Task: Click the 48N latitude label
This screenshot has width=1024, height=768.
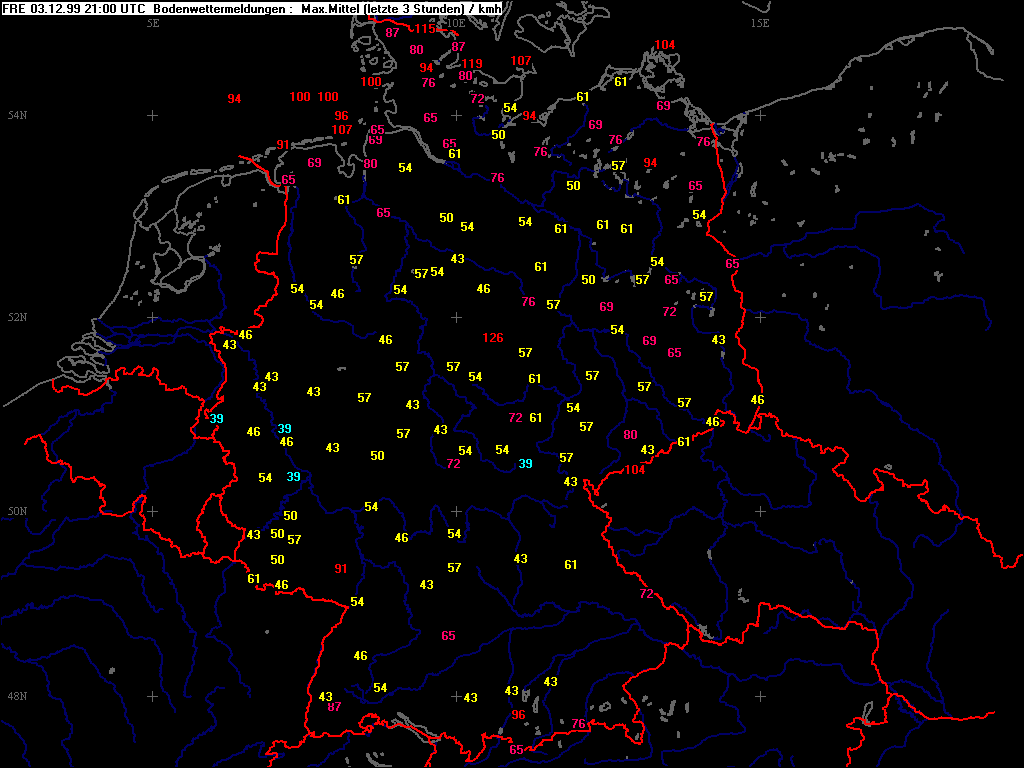Action: [17, 696]
